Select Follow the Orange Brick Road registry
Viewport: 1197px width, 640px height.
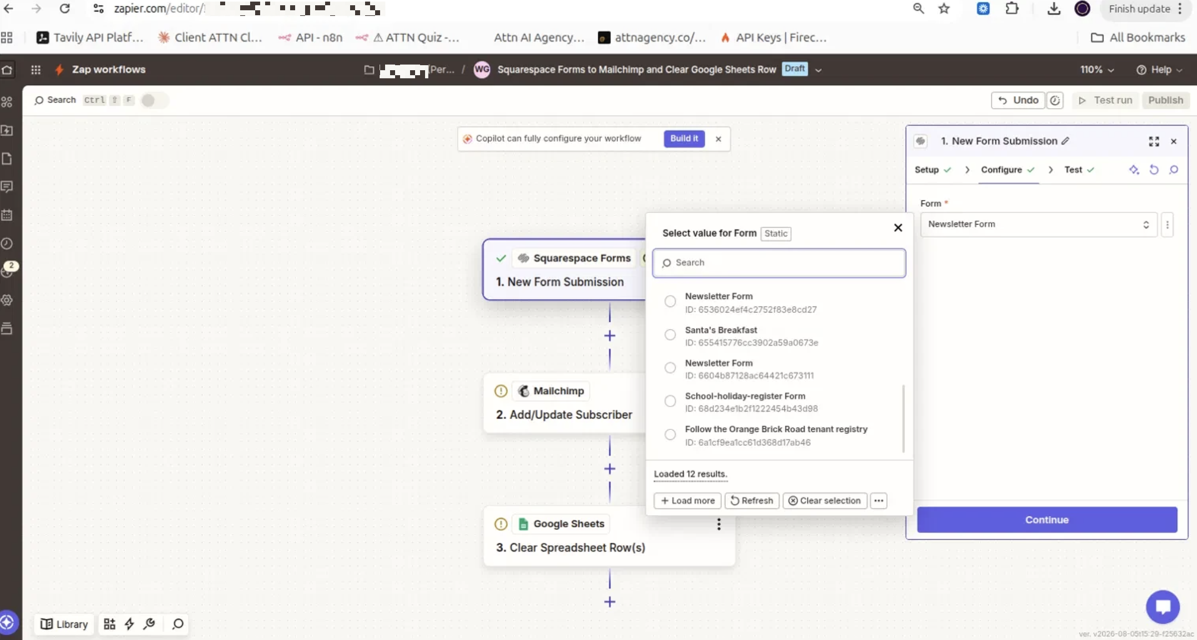click(669, 435)
